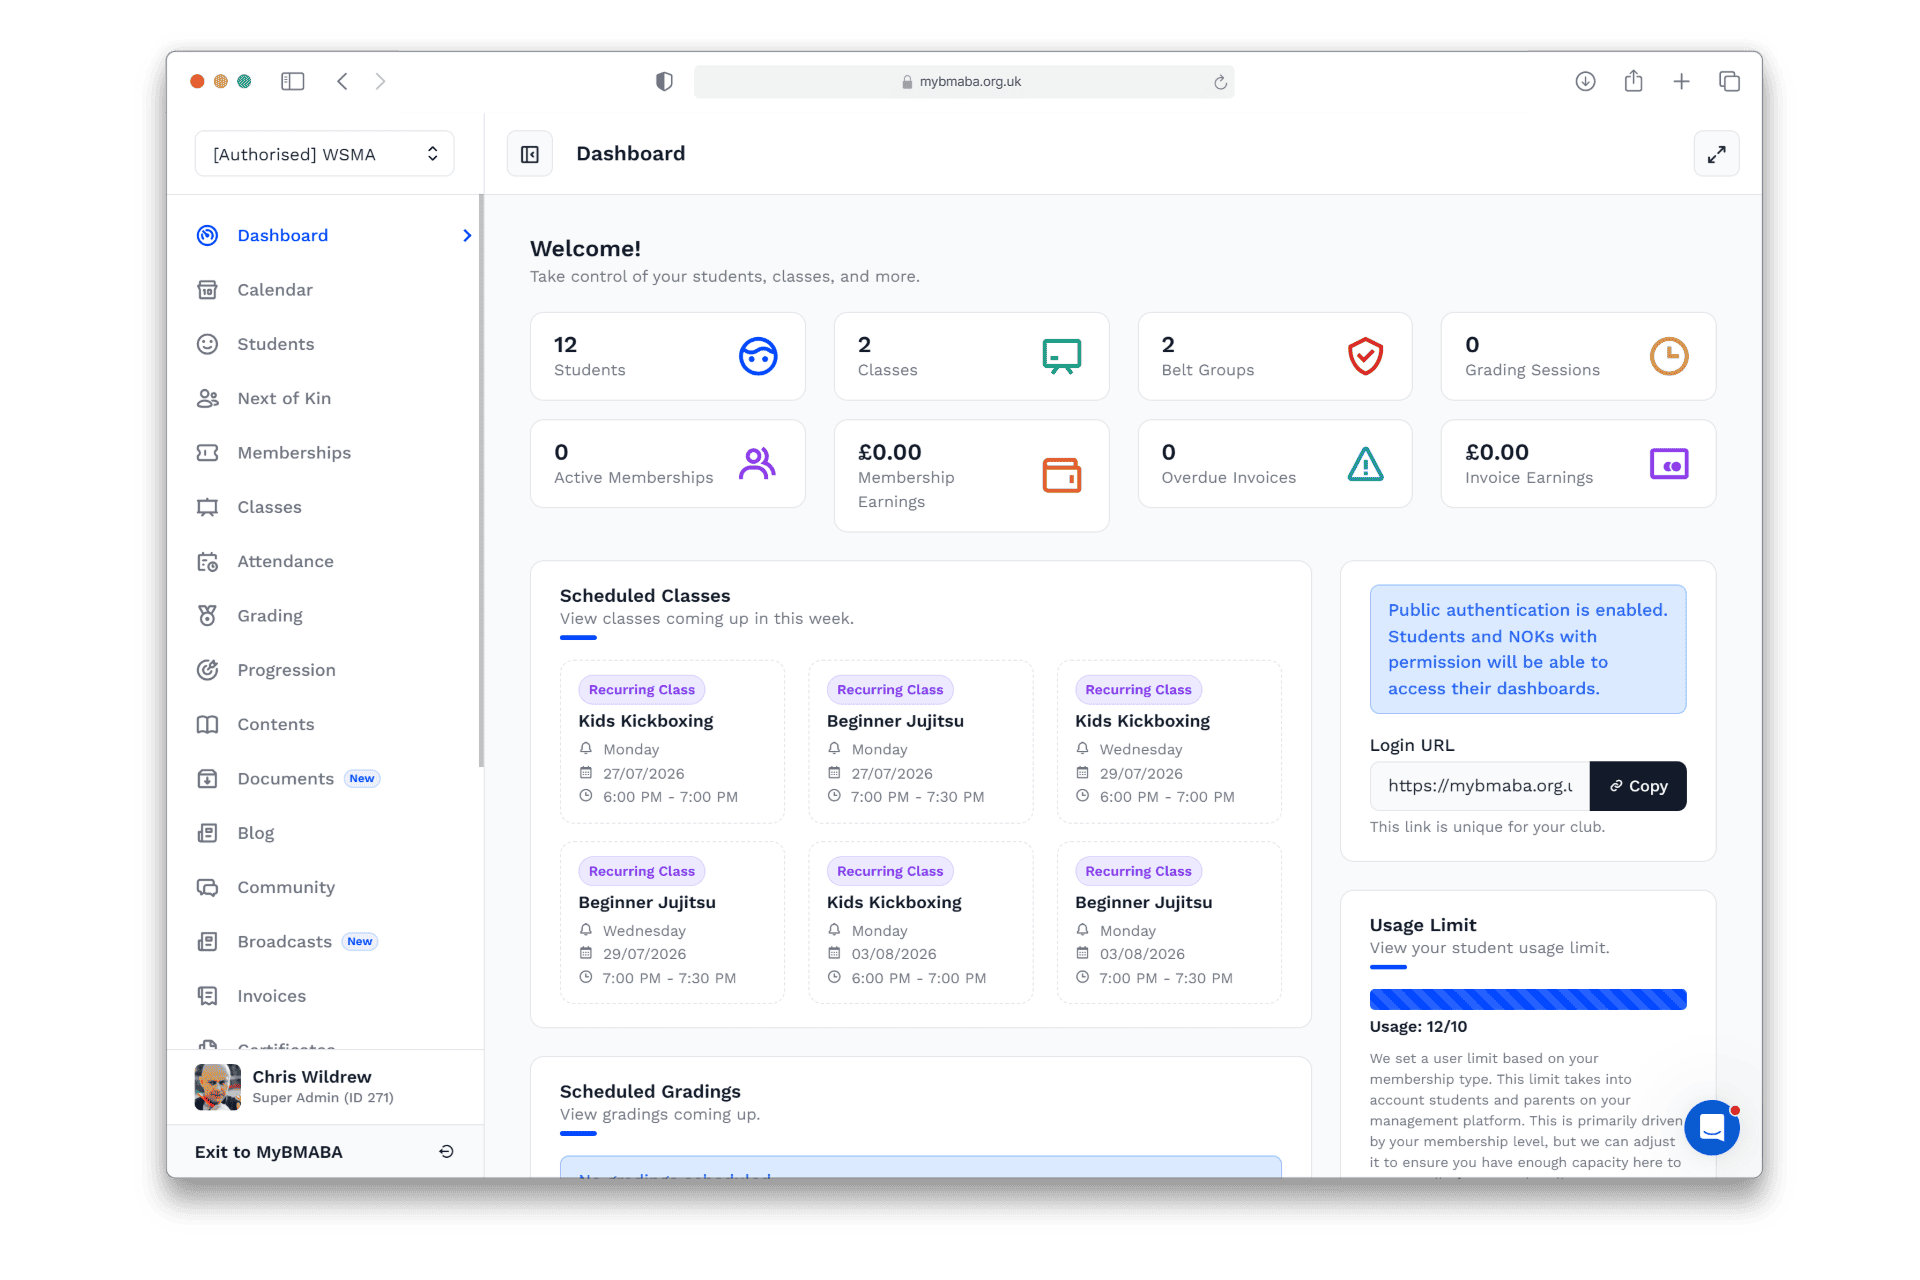Open the [Authorised] WSMA club selector
Screen dimensions: 1920x1280
coord(324,154)
